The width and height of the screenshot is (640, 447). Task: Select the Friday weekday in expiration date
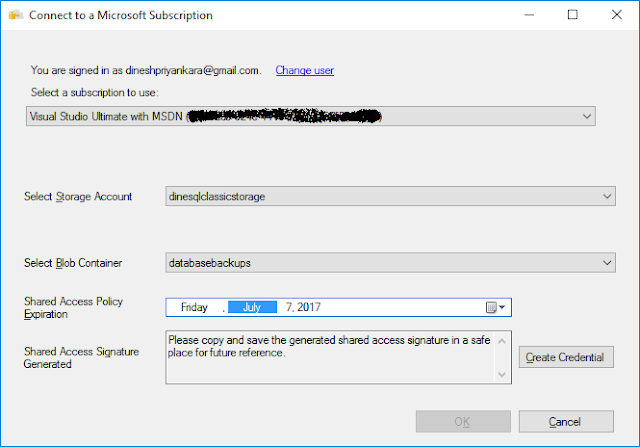pyautogui.click(x=194, y=308)
